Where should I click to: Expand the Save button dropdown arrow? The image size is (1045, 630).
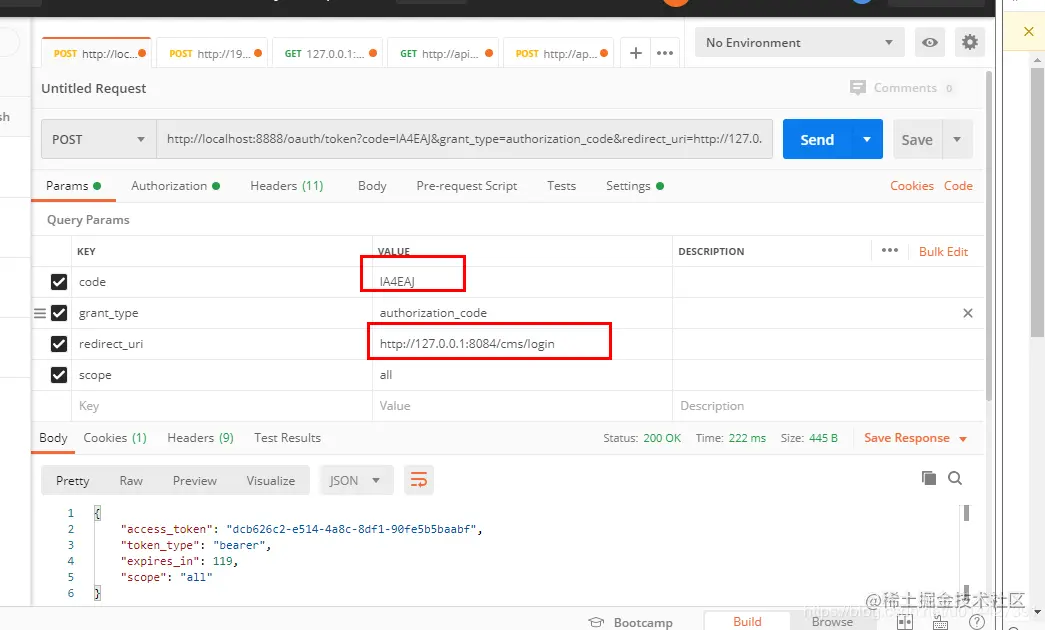957,139
